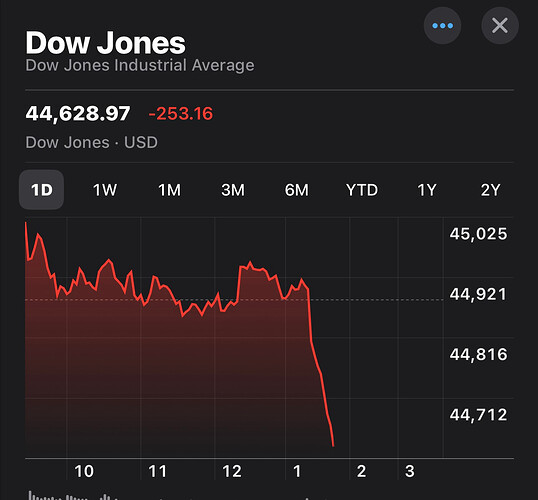Select the 2Y chart range
The width and height of the screenshot is (538, 500).
coord(490,190)
